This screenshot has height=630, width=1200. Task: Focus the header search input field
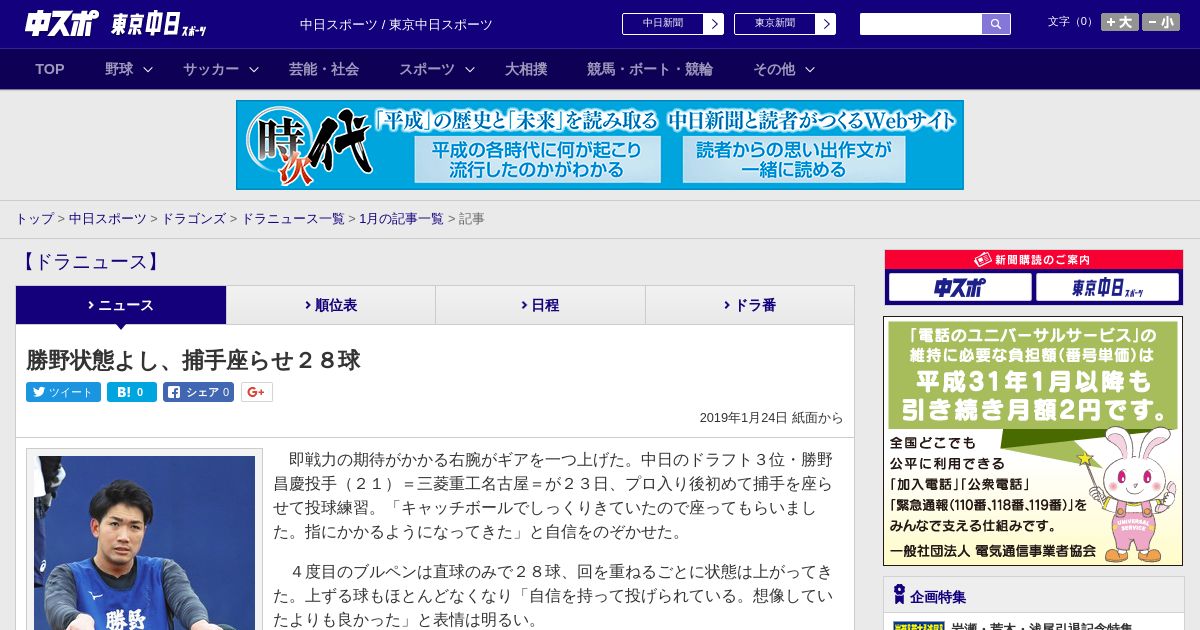click(921, 24)
